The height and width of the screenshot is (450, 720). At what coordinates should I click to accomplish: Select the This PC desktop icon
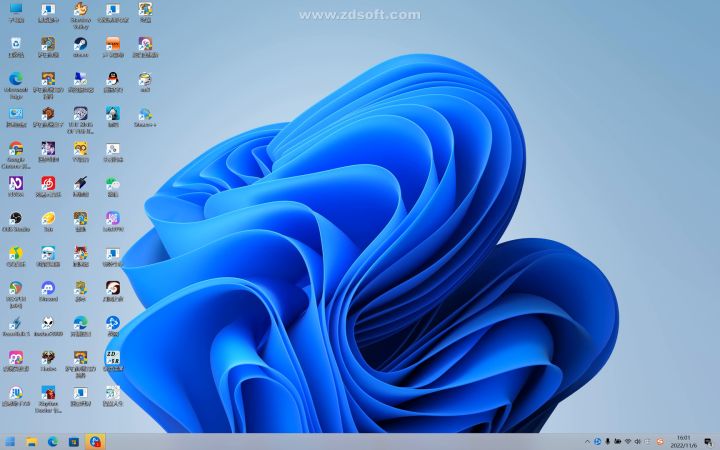16,12
